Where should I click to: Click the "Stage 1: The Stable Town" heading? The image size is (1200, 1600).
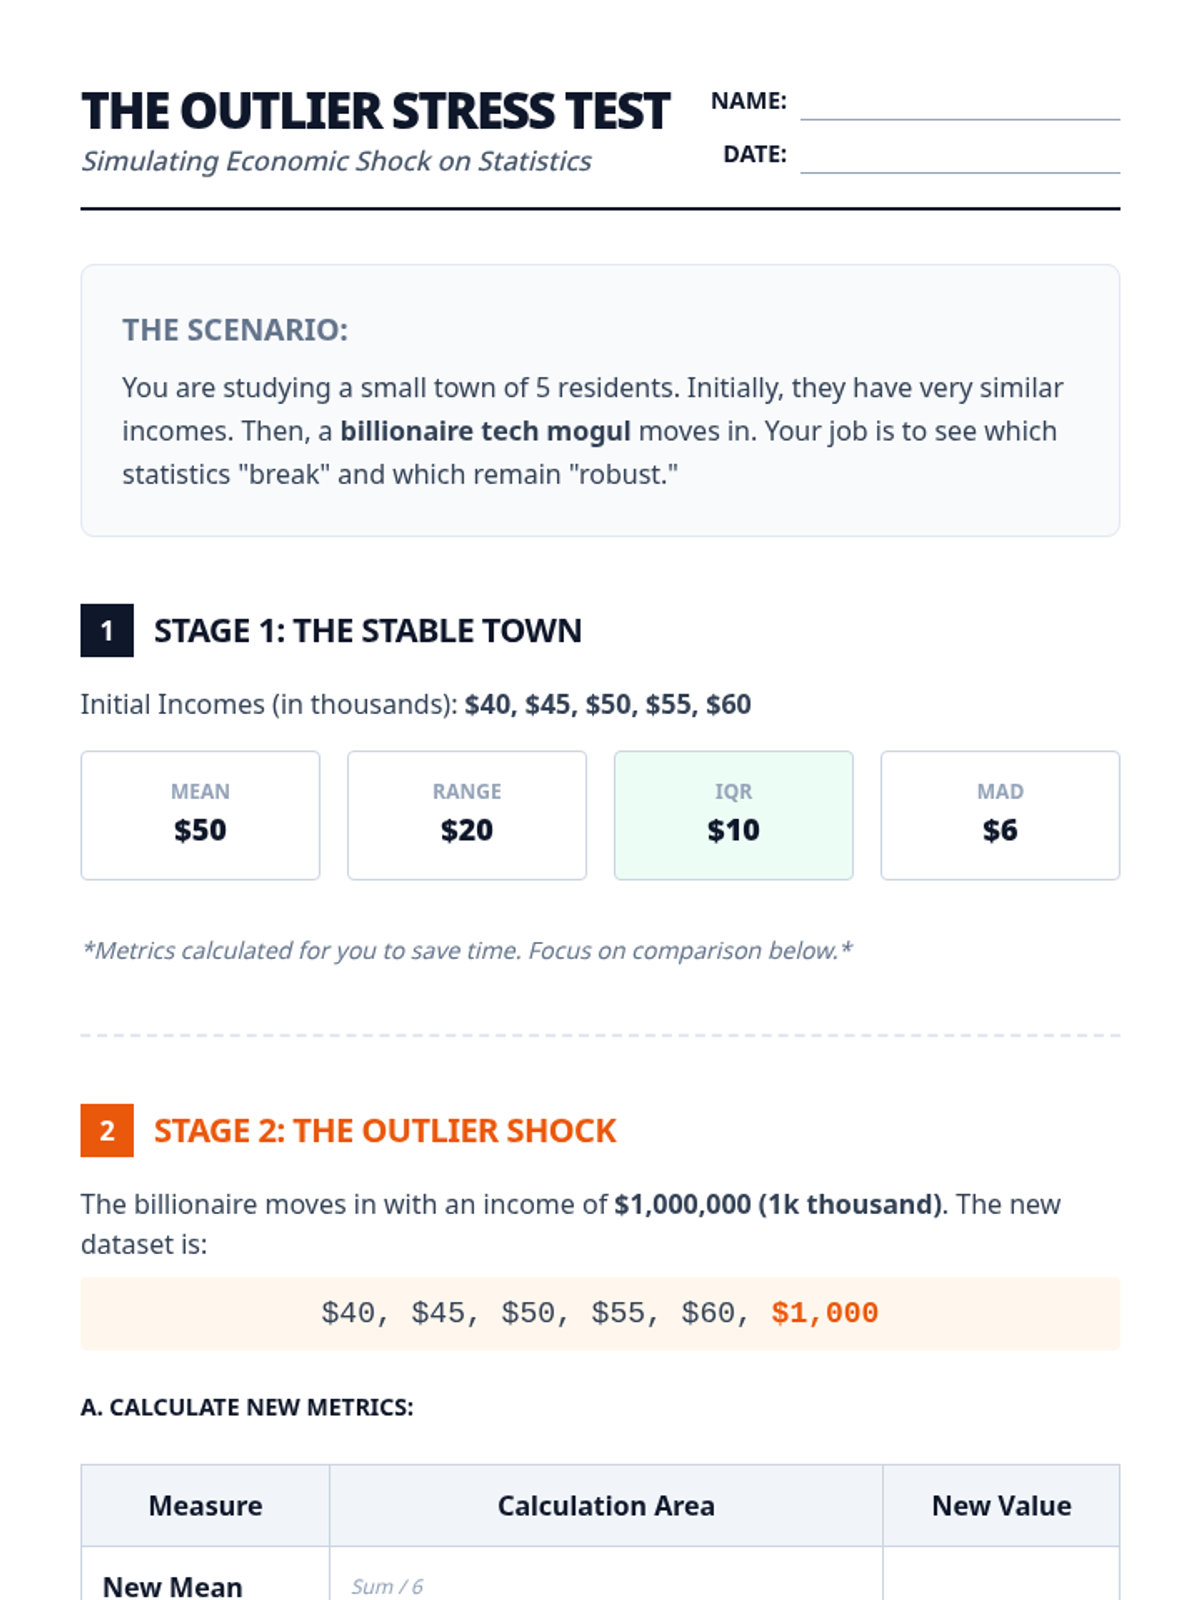pos(367,631)
